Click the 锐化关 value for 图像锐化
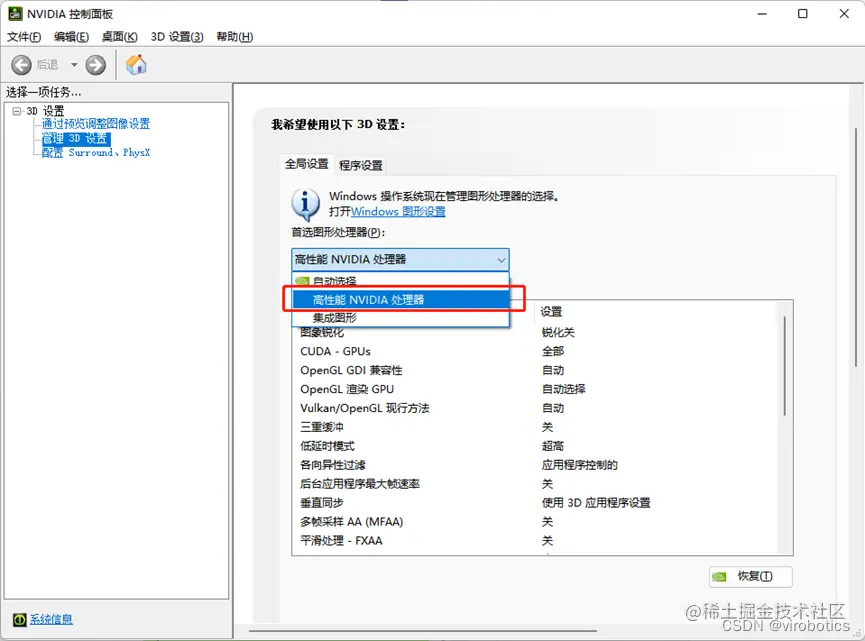The width and height of the screenshot is (865, 641). click(x=558, y=332)
